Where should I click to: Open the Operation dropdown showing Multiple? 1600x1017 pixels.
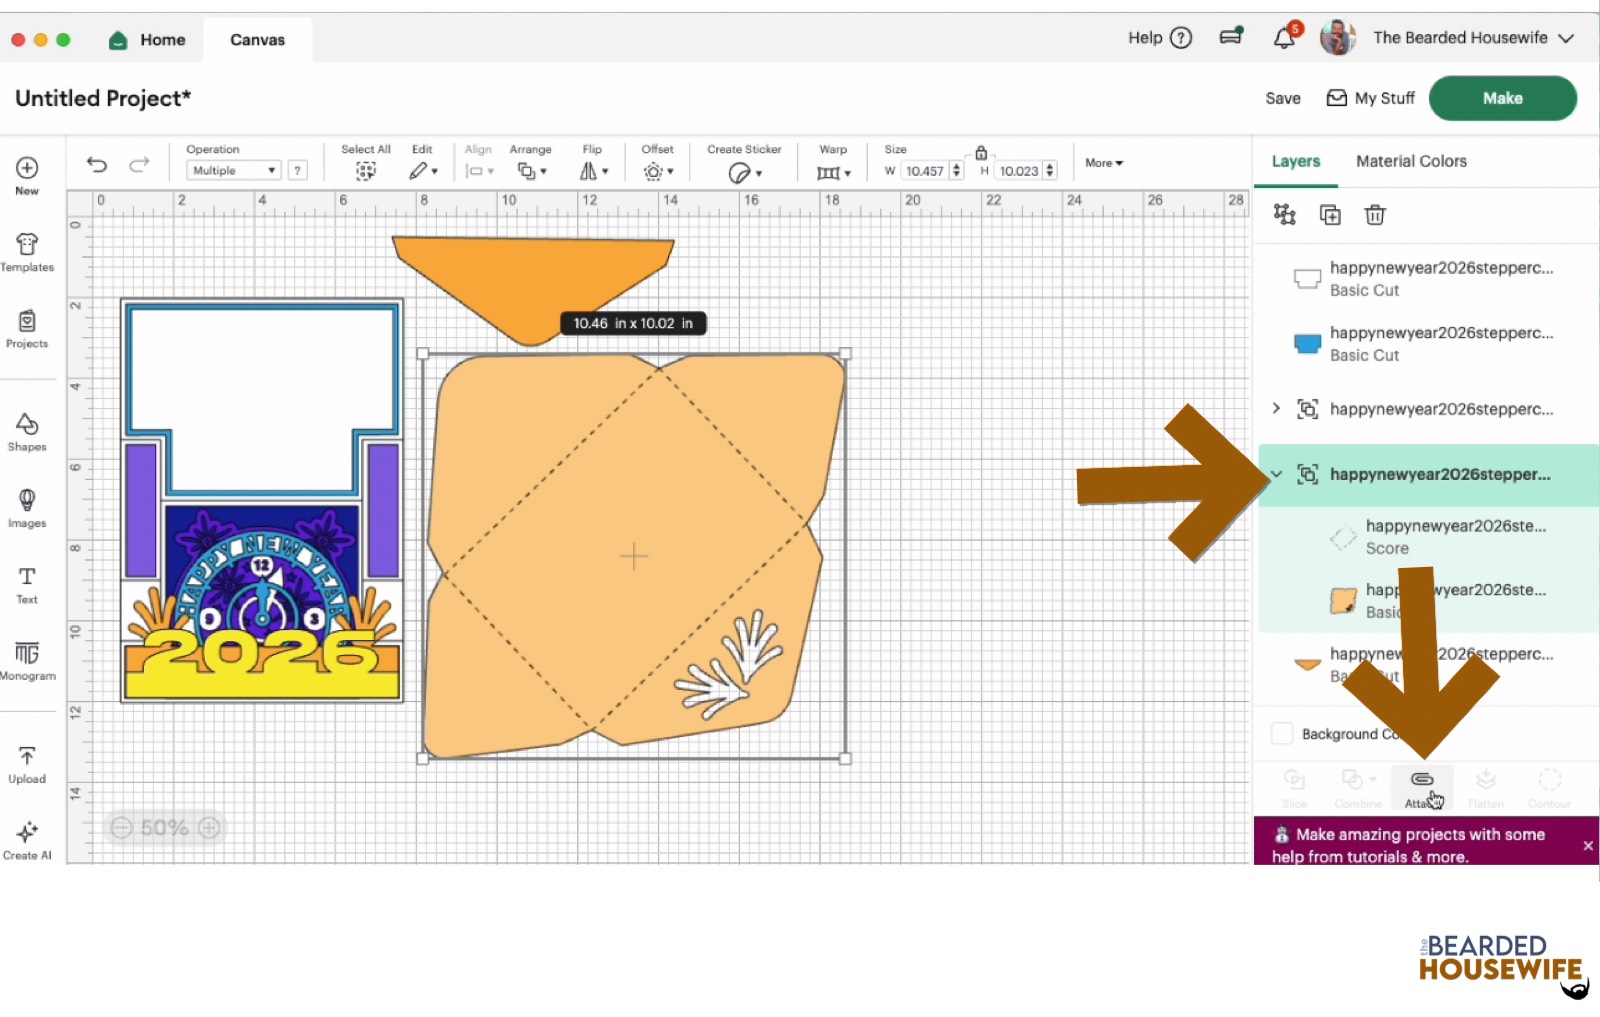232,170
